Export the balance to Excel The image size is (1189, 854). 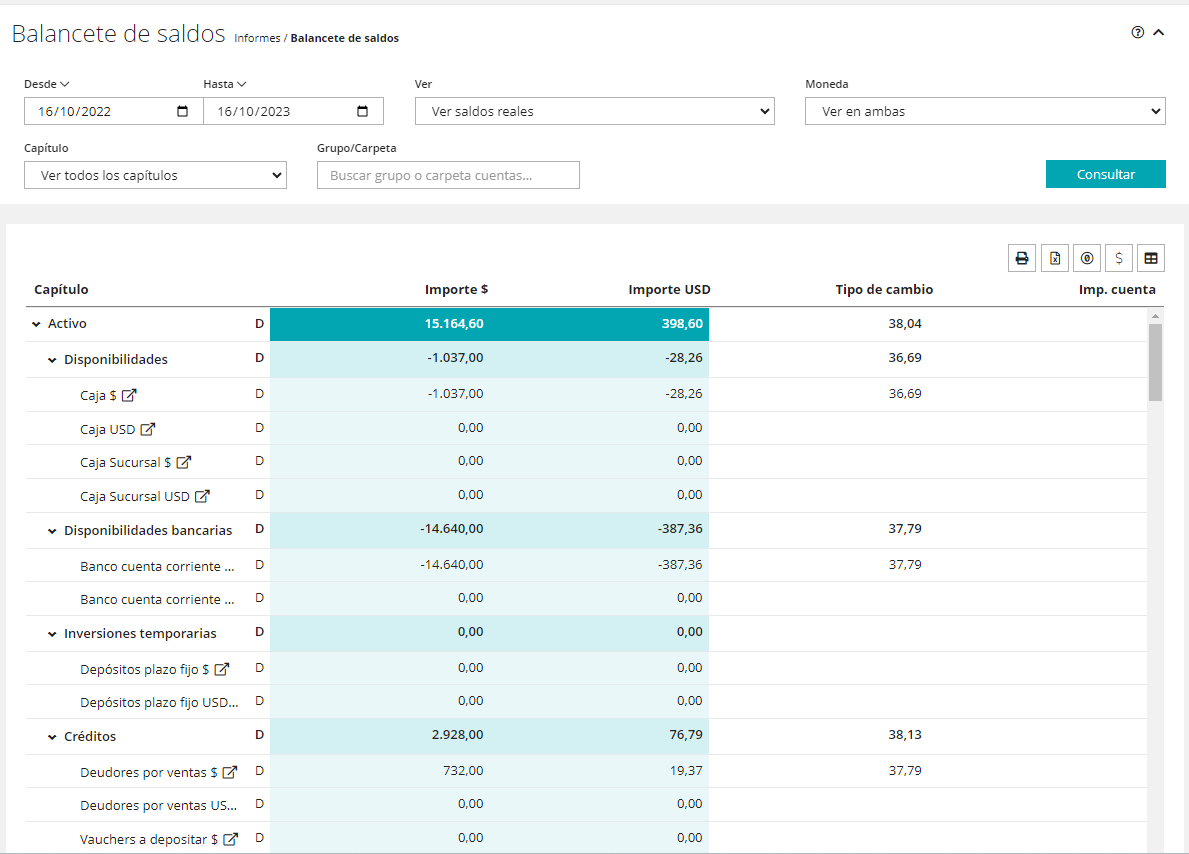pyautogui.click(x=1054, y=258)
